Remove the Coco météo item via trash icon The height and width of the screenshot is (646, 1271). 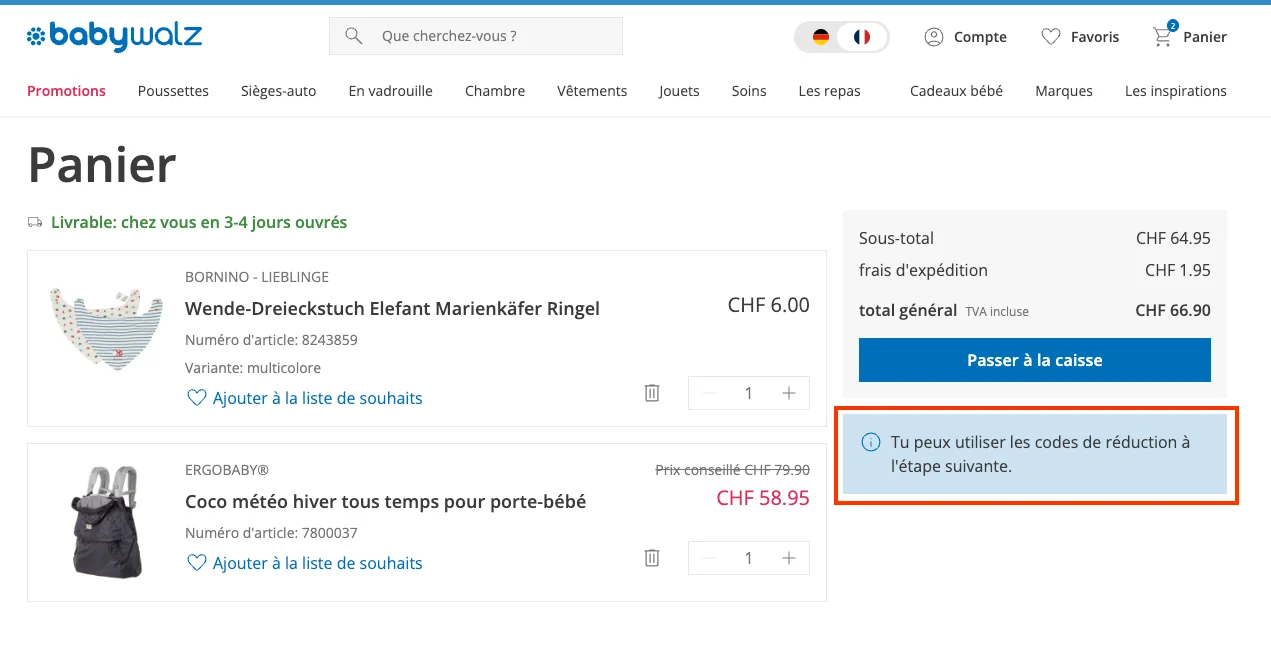[x=651, y=558]
